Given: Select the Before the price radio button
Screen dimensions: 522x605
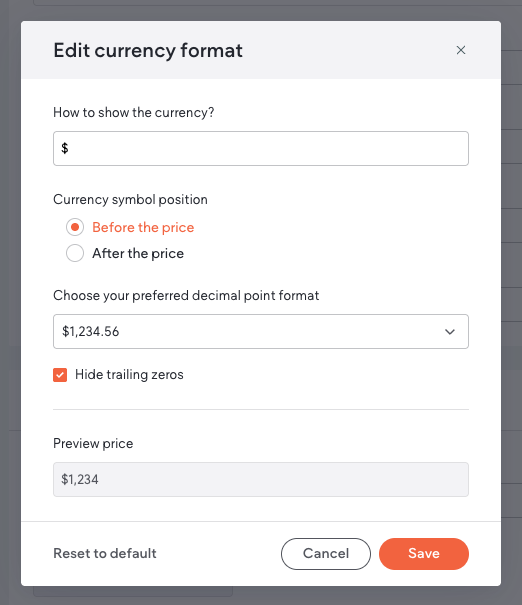Looking at the screenshot, I should (x=75, y=227).
